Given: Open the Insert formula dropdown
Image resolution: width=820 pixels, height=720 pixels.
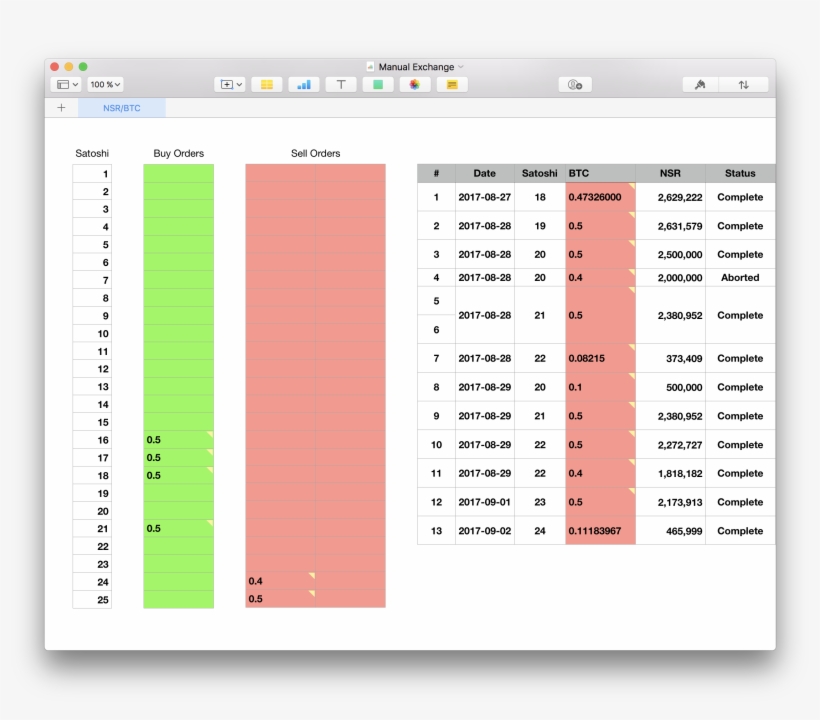Looking at the screenshot, I should (x=229, y=85).
